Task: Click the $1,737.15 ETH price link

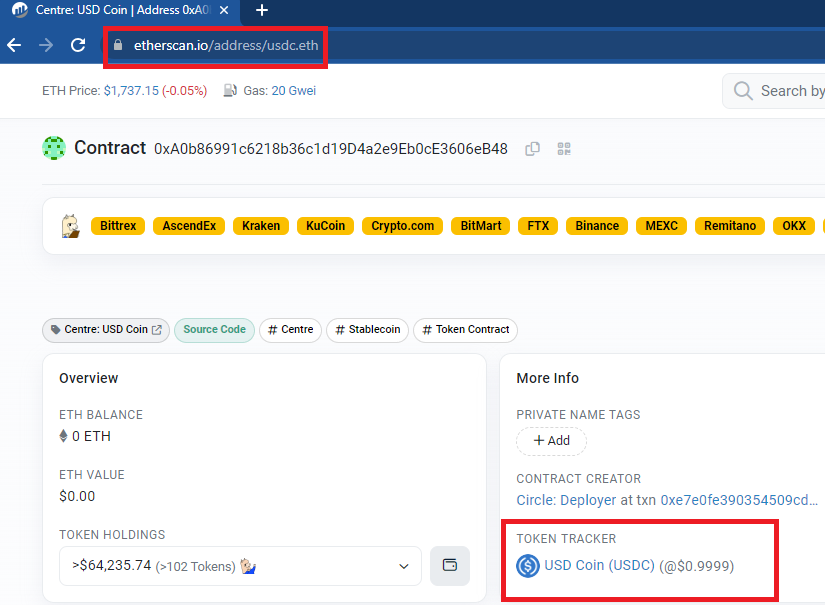Action: [x=131, y=90]
